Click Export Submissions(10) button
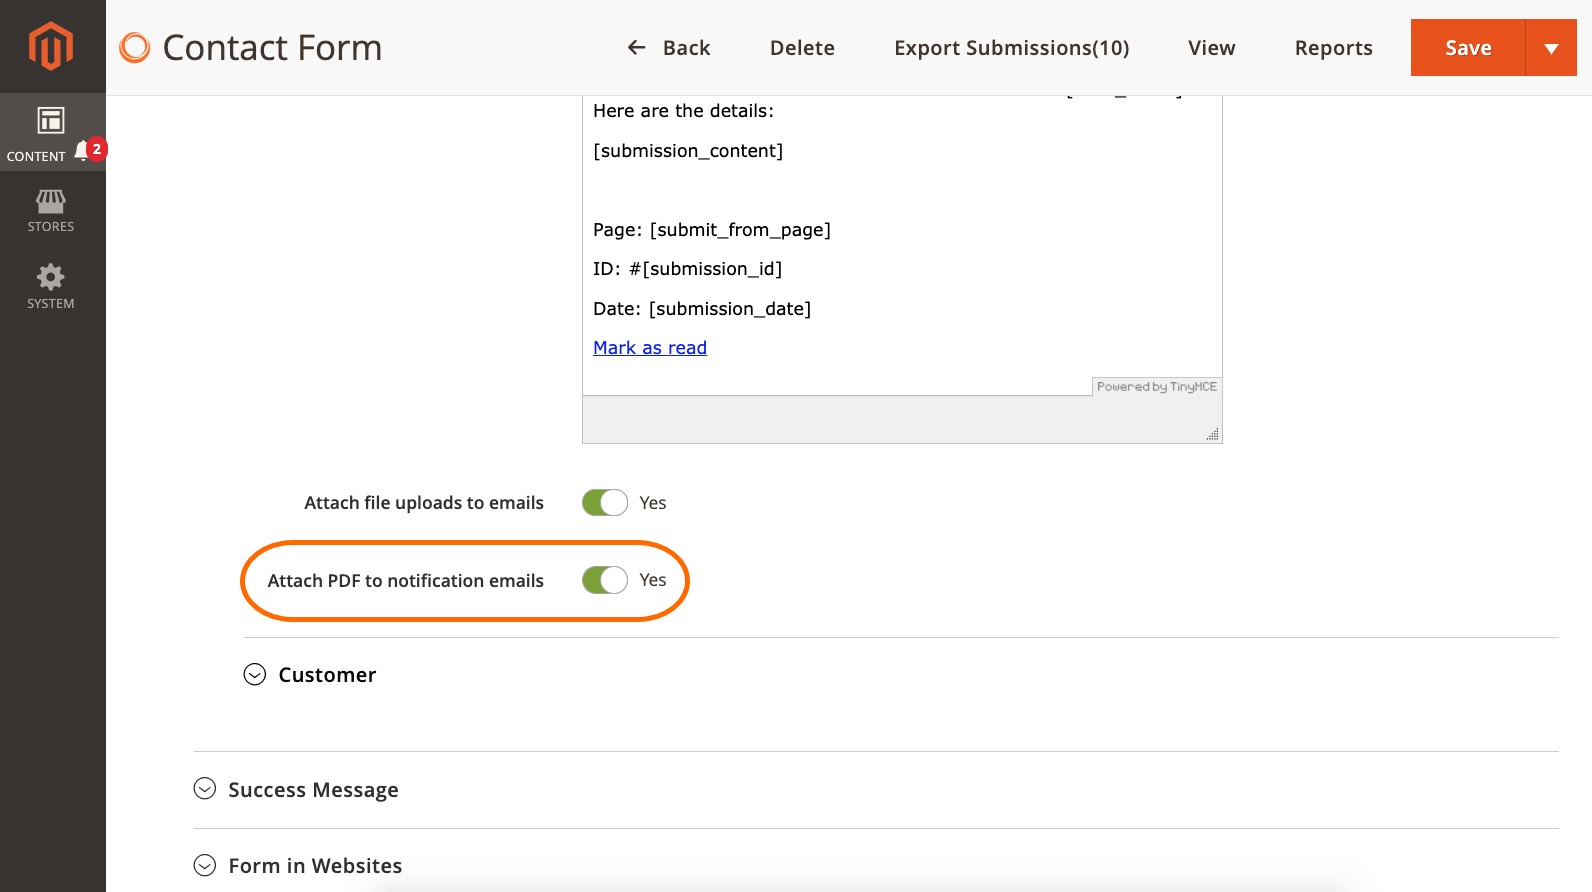The width and height of the screenshot is (1592, 892). 1011,48
